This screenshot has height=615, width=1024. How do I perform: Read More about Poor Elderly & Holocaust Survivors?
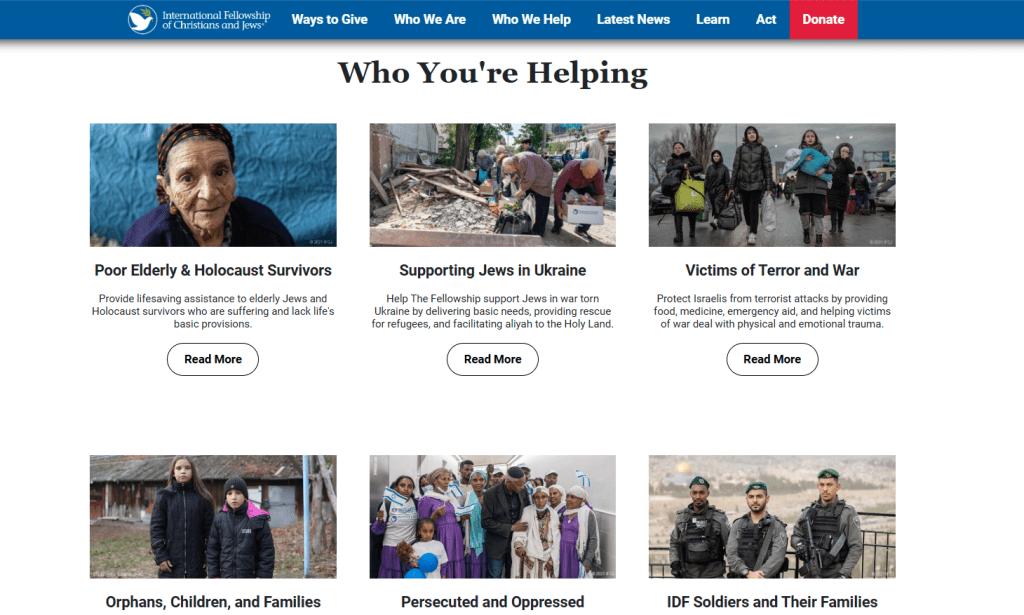213,360
